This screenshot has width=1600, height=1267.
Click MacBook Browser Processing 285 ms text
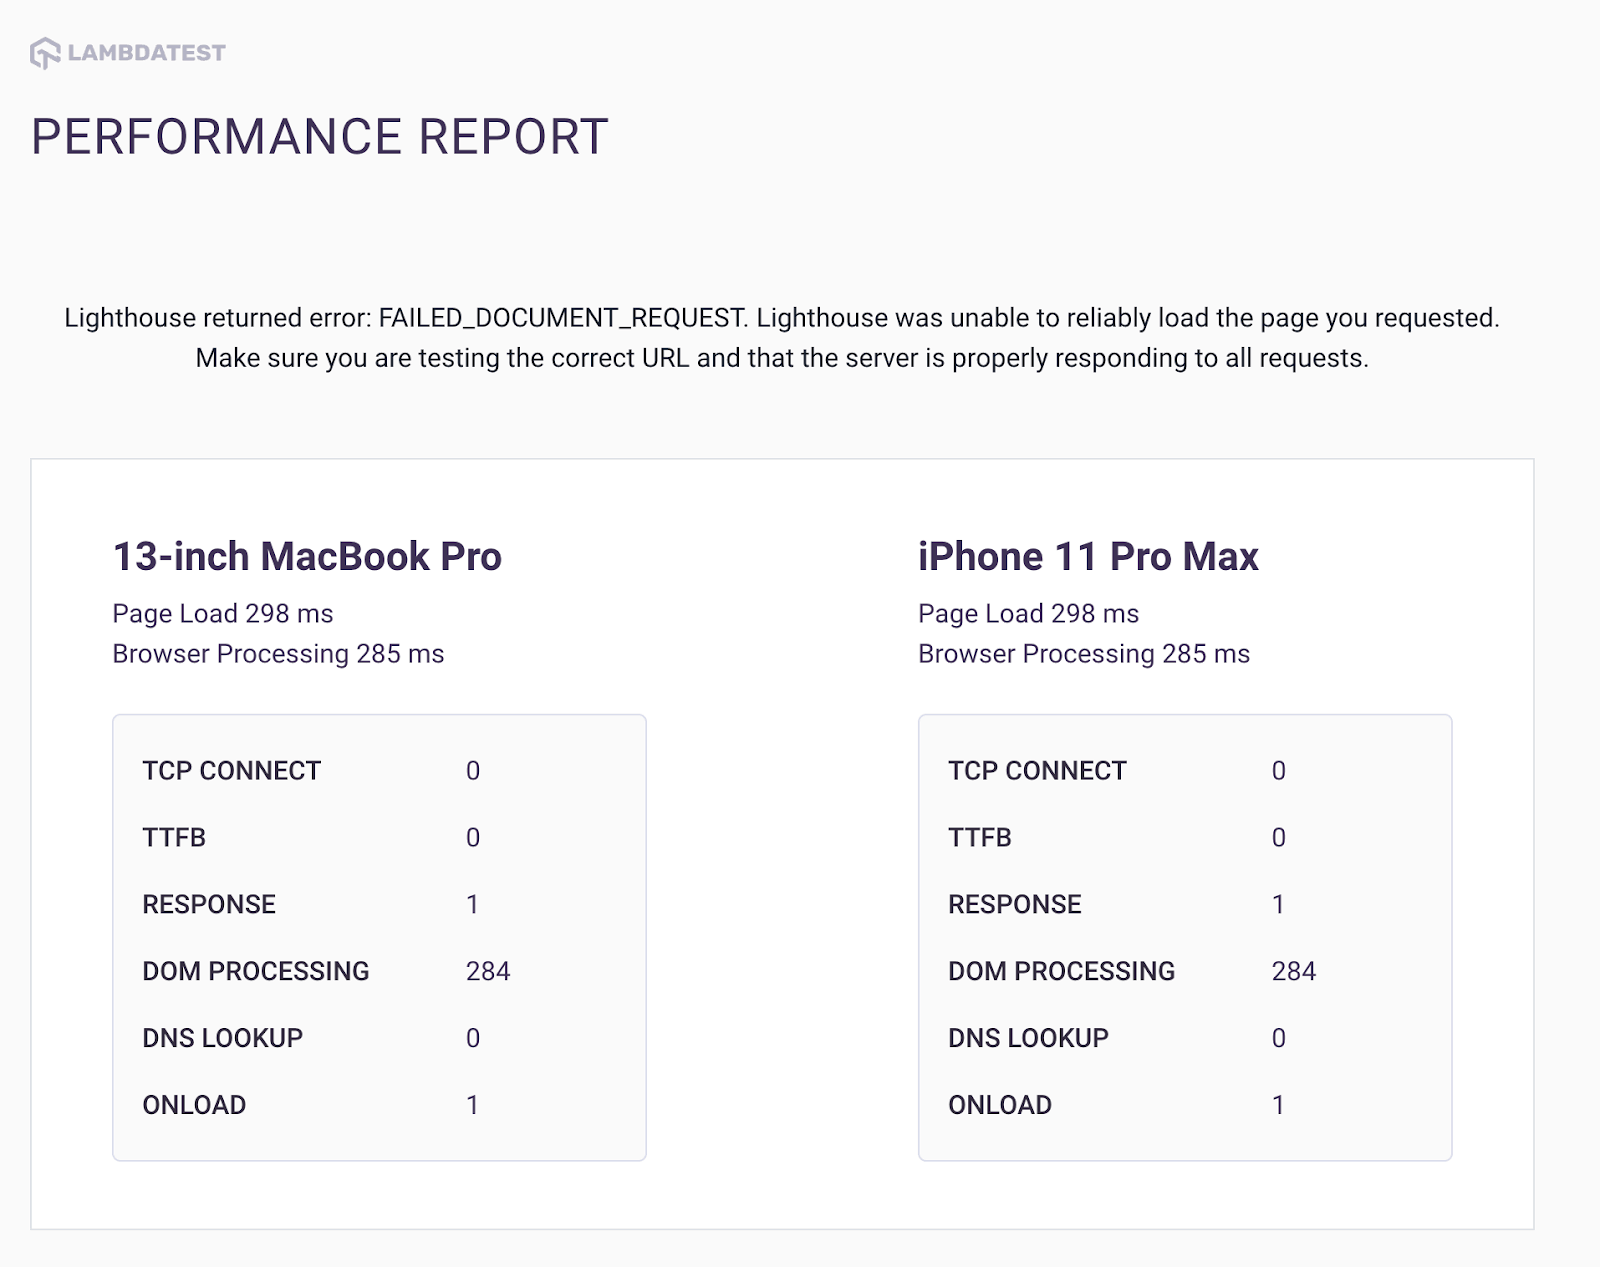[x=278, y=654]
